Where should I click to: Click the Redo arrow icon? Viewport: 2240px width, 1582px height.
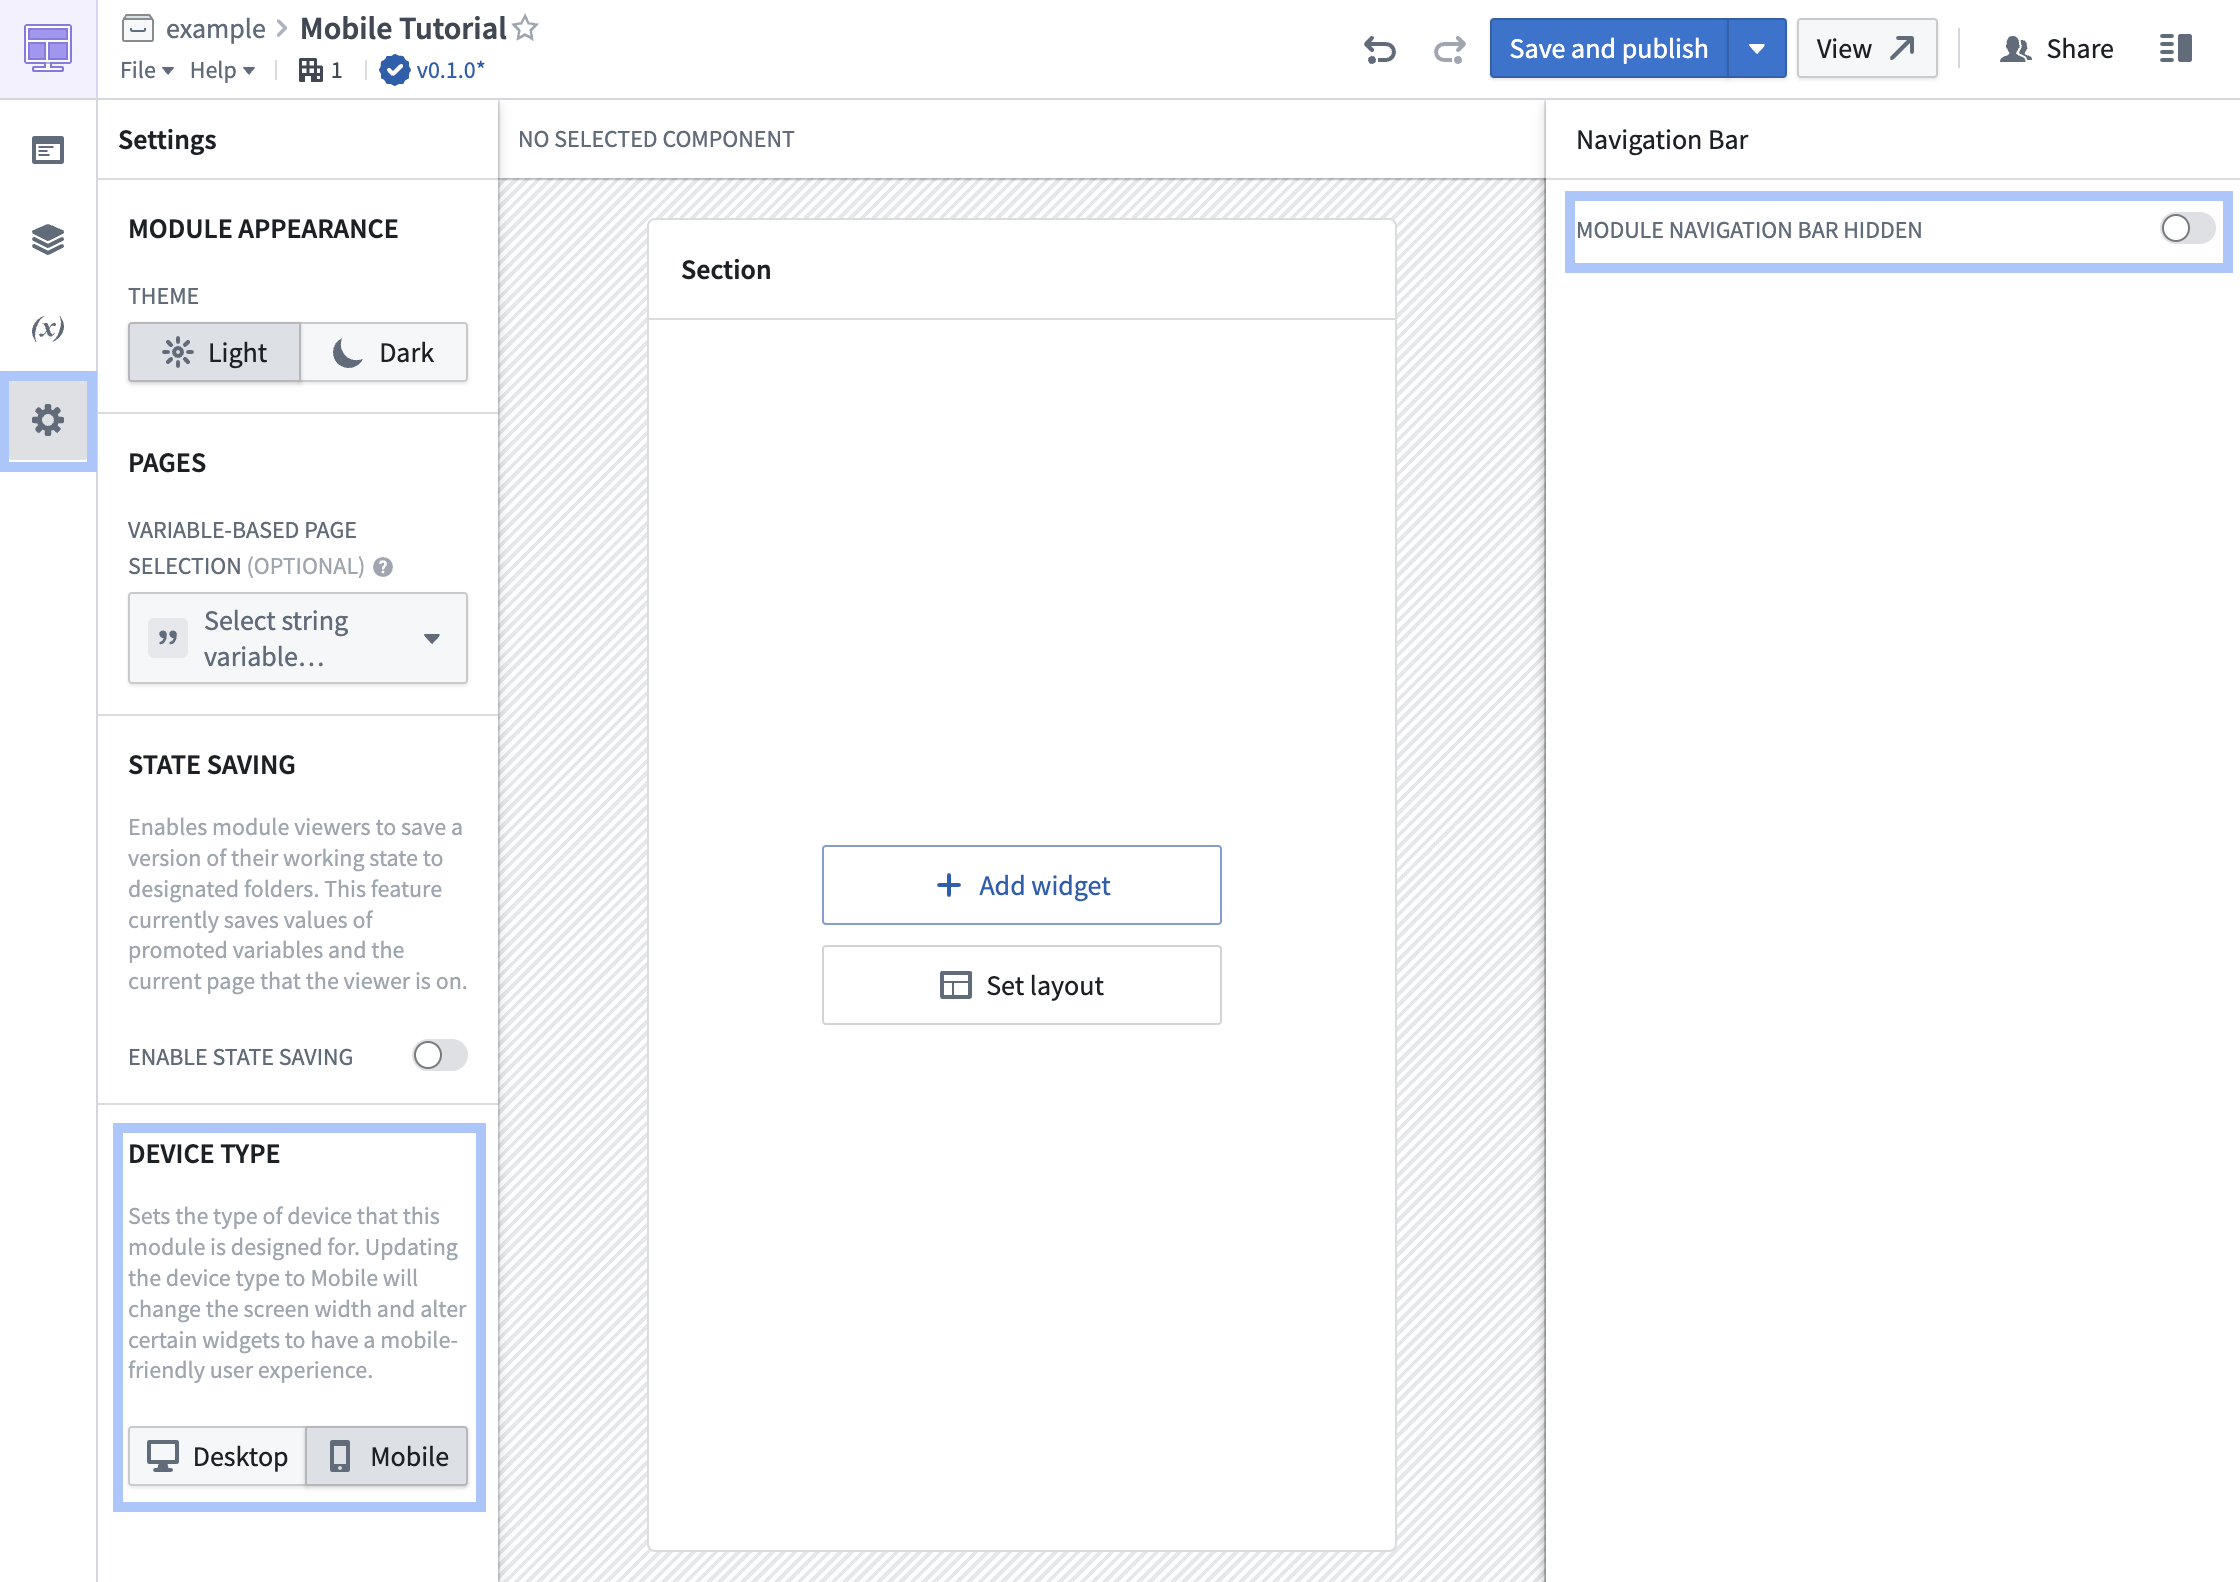(1450, 49)
